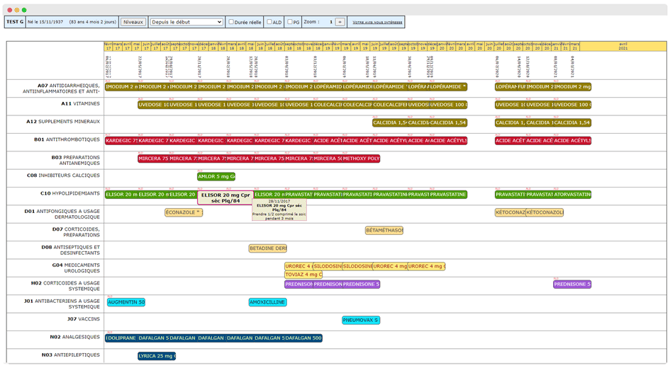
Task: Enable the Durée réelle checkbox
Action: 231,22
